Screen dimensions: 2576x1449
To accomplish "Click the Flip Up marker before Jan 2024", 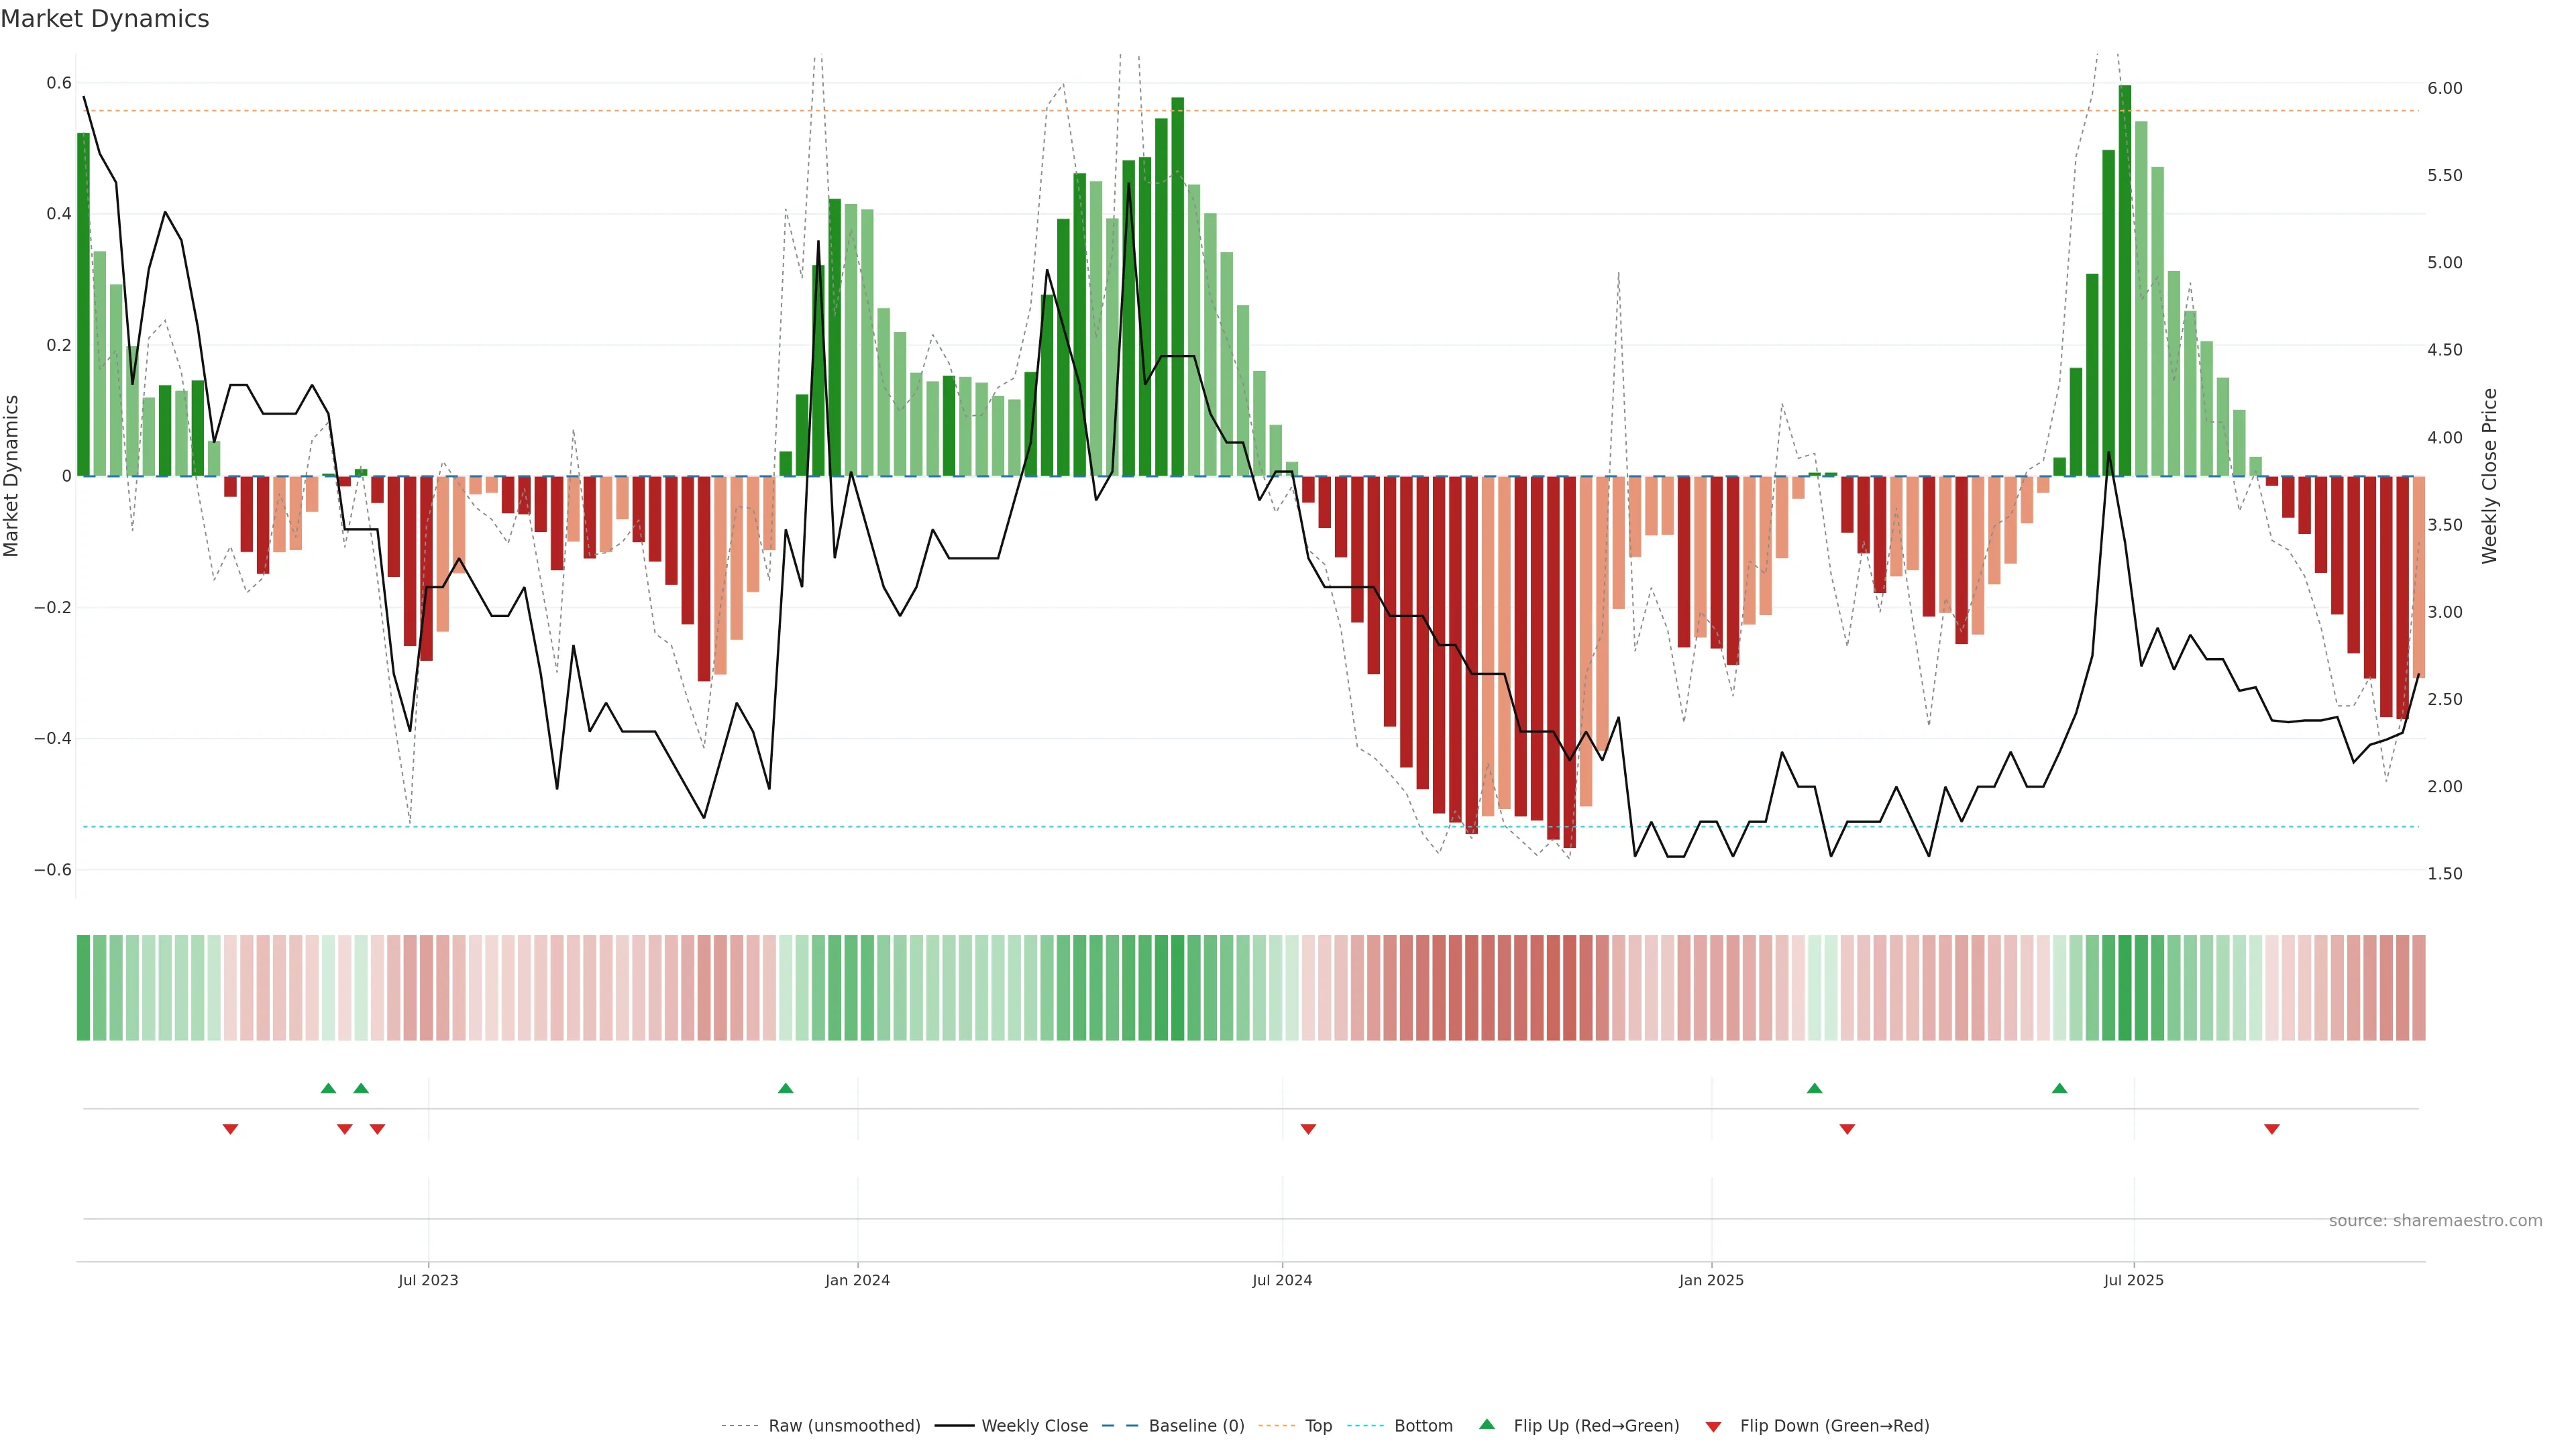I will (785, 1088).
